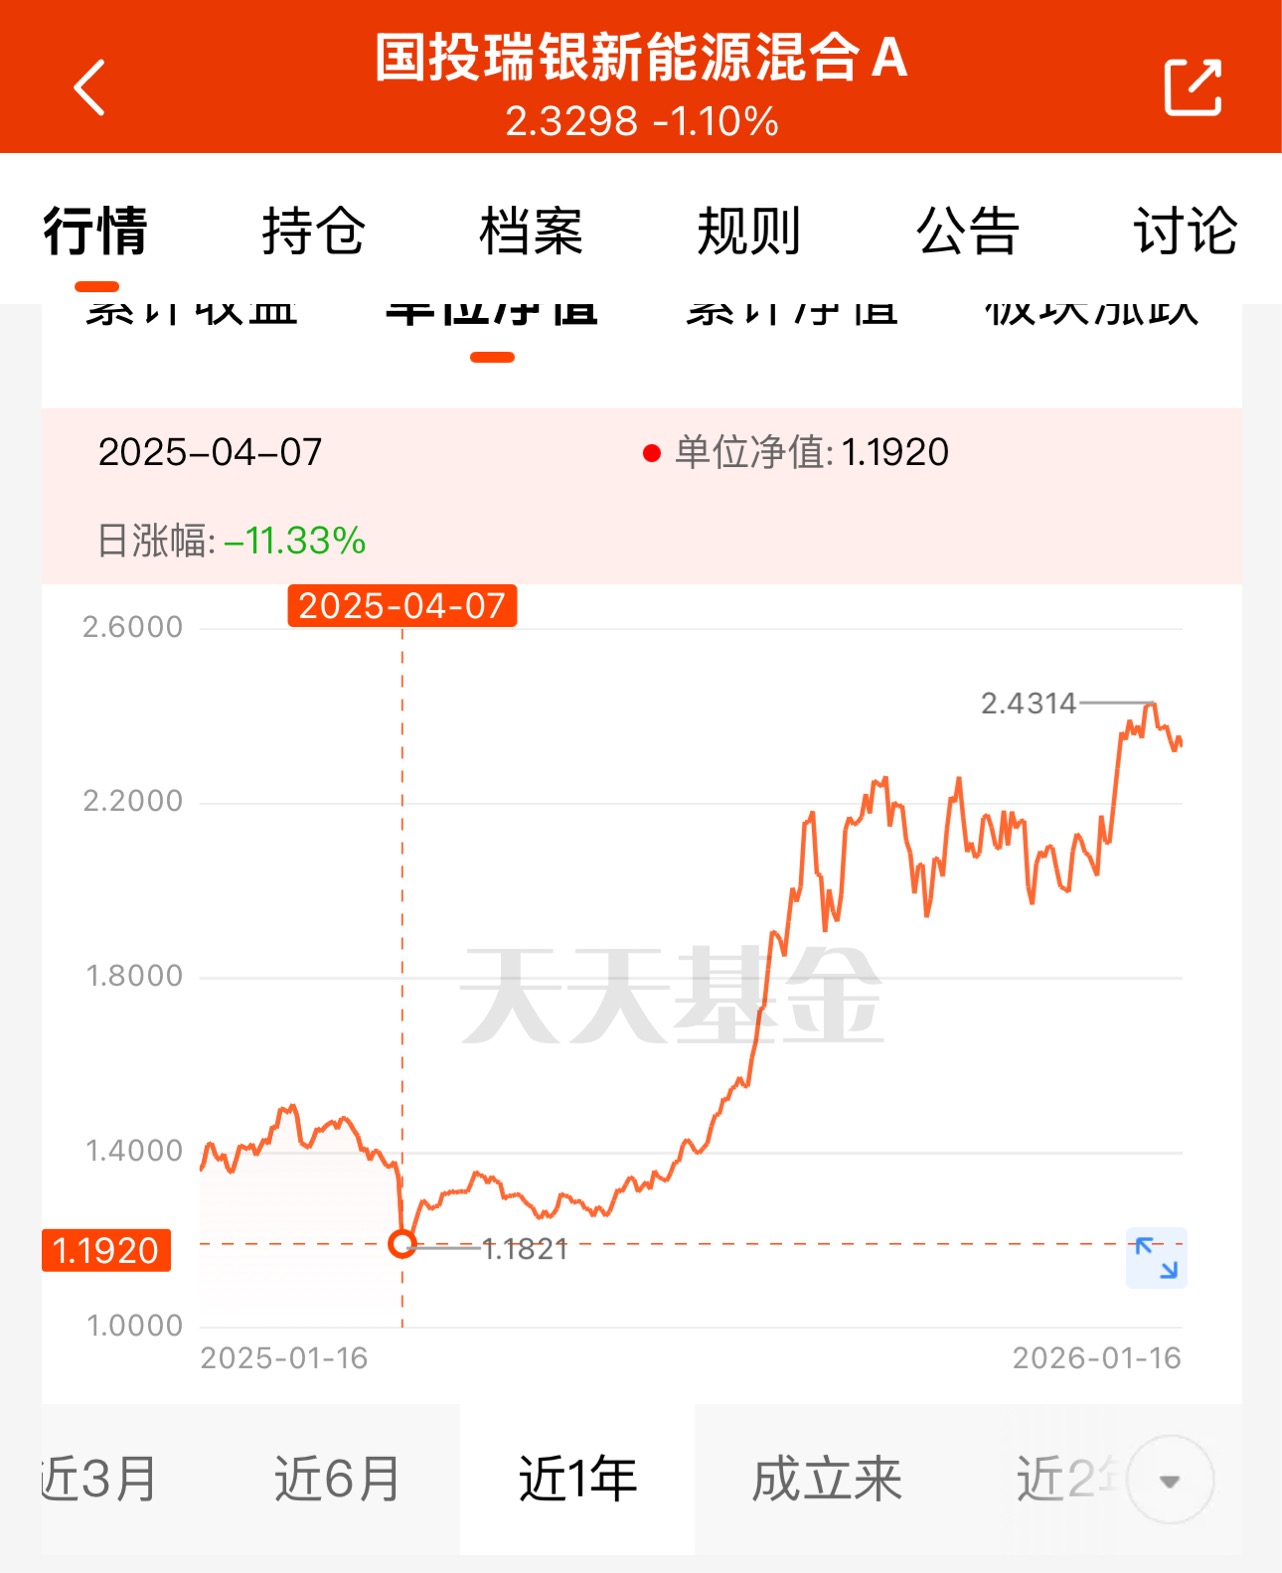Choose the 近1年 time range
Viewport: 1282px width, 1573px height.
(x=578, y=1479)
